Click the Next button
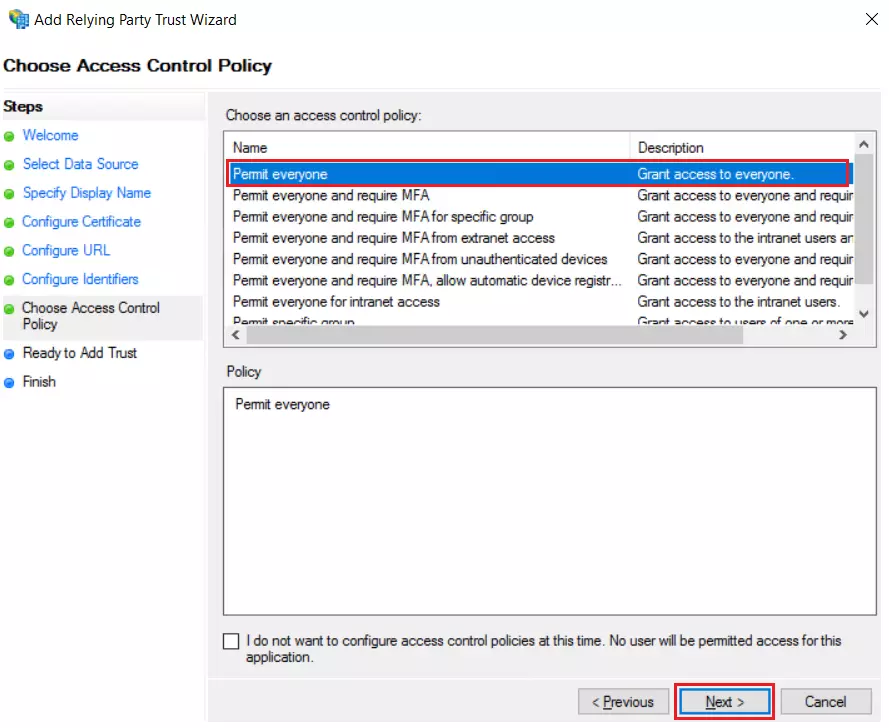 click(x=723, y=702)
